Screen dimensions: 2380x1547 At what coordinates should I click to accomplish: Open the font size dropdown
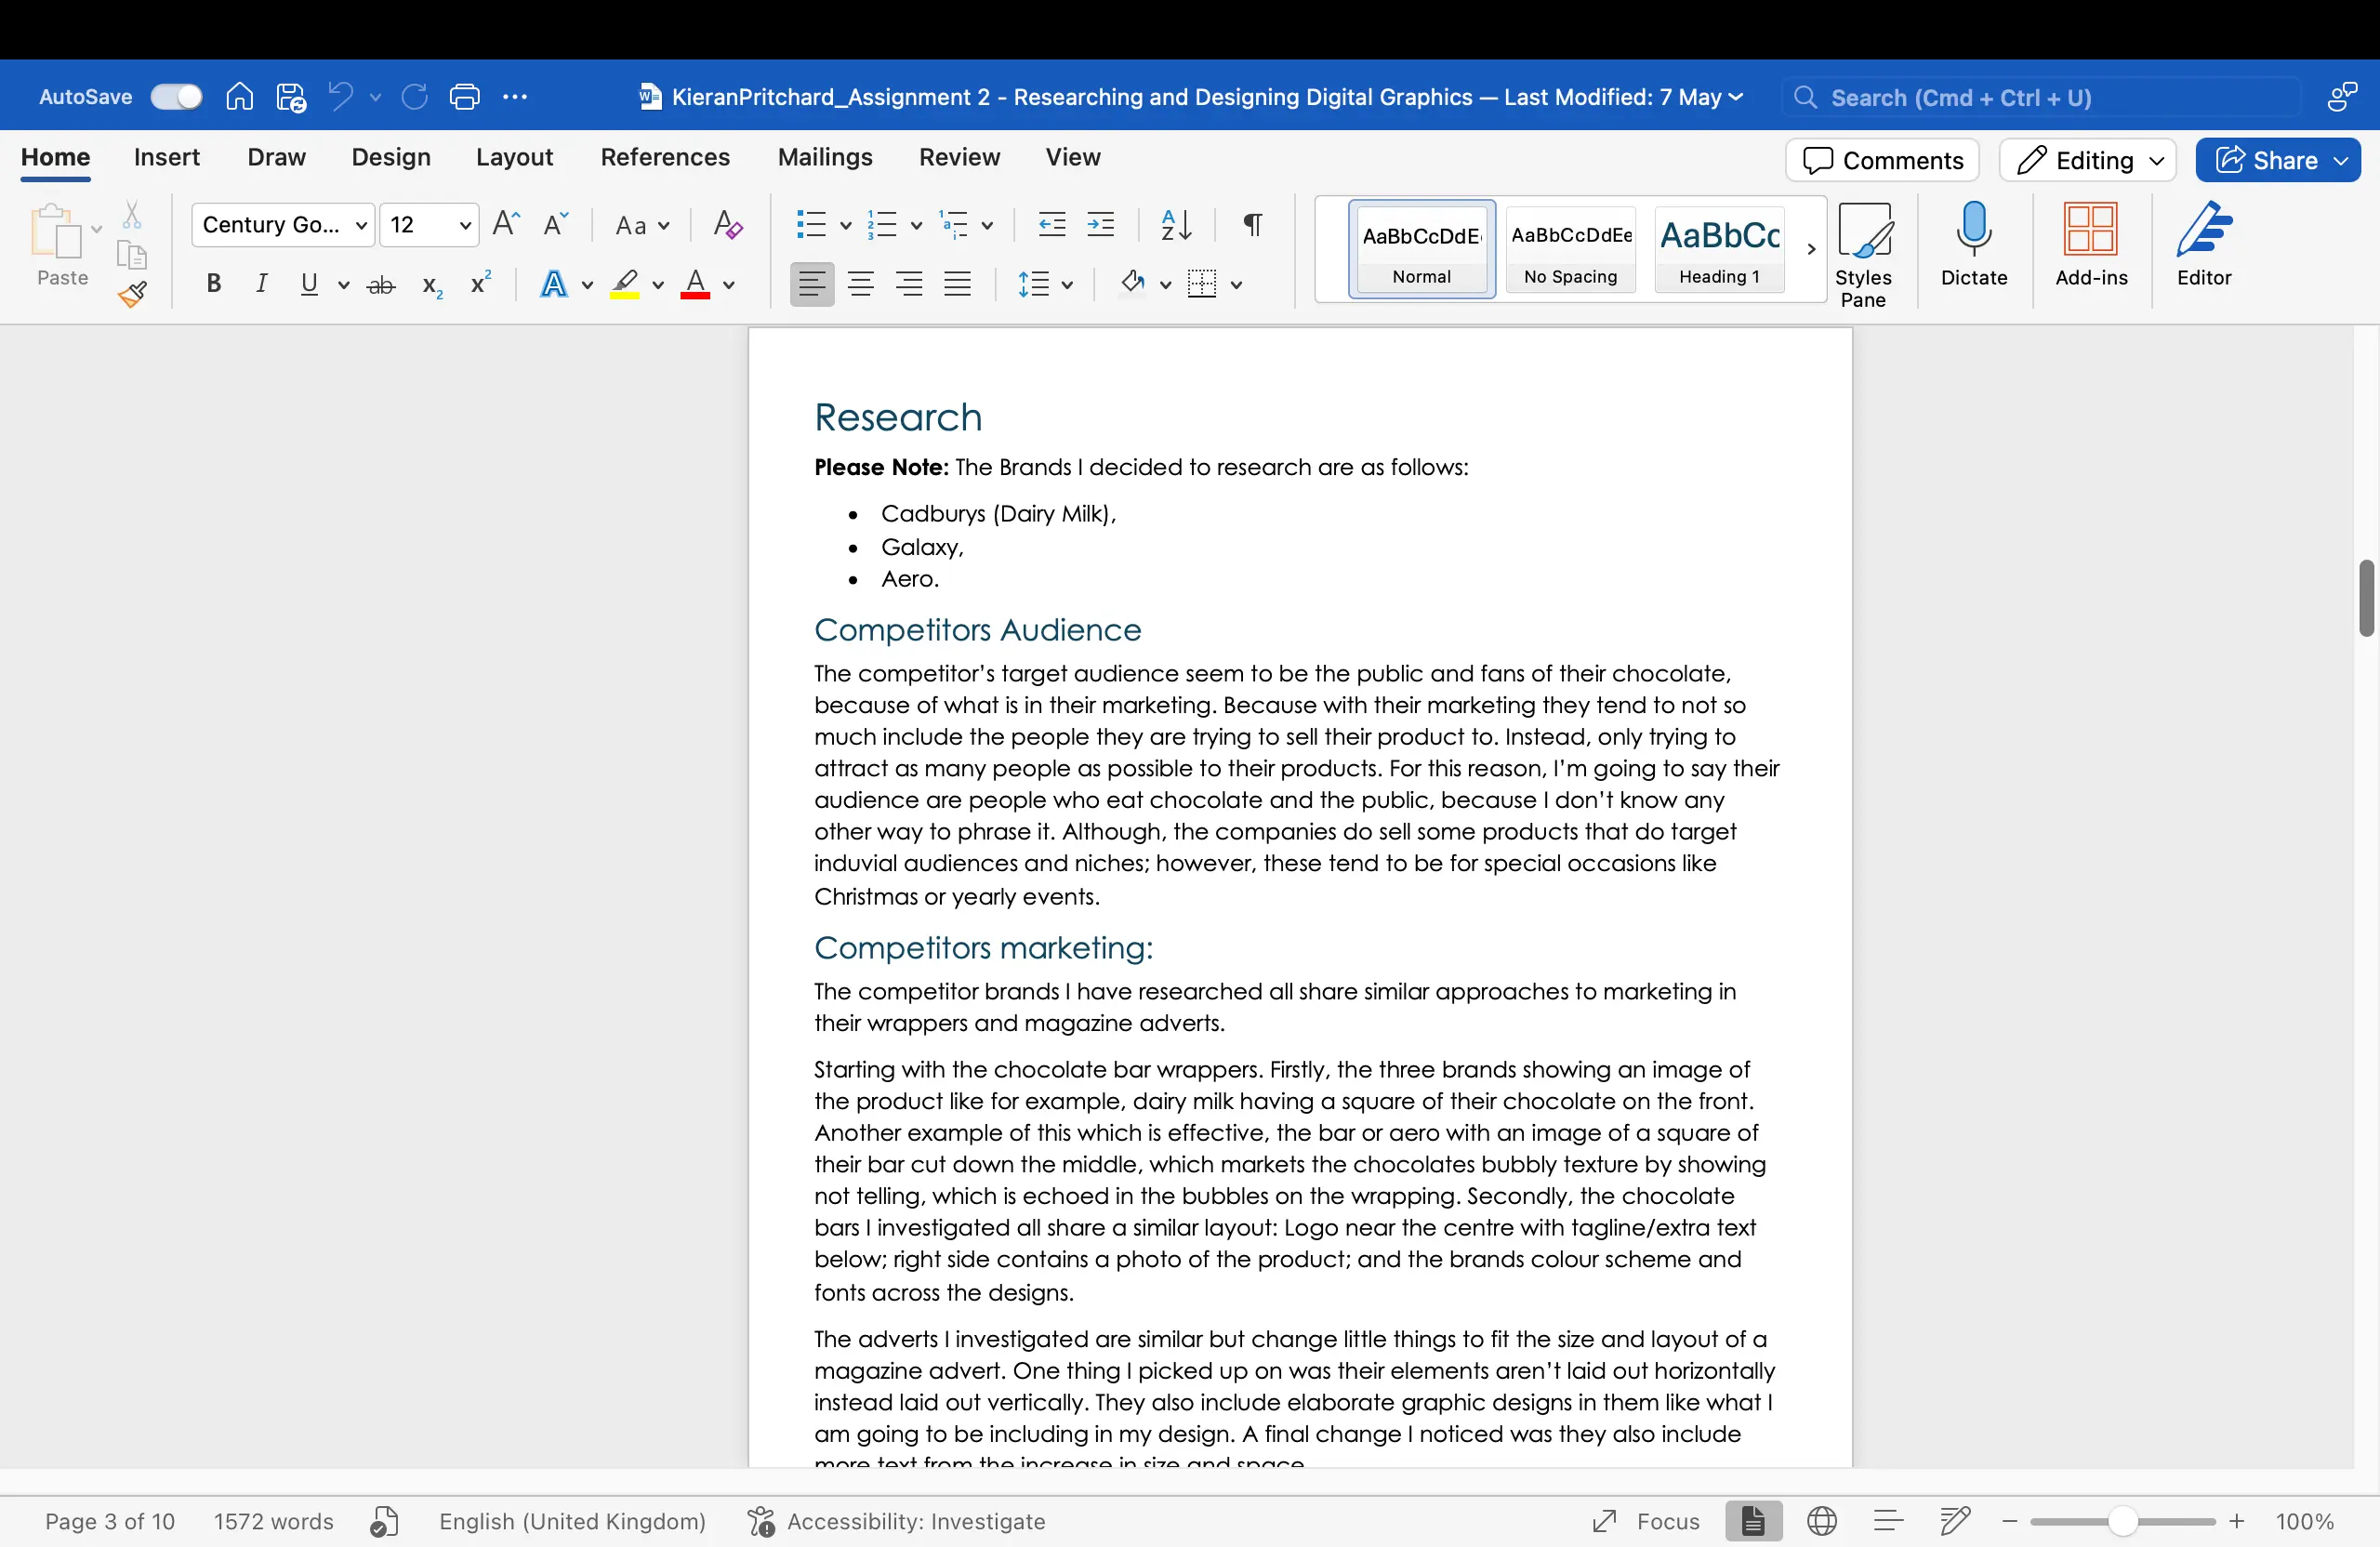[x=464, y=225]
